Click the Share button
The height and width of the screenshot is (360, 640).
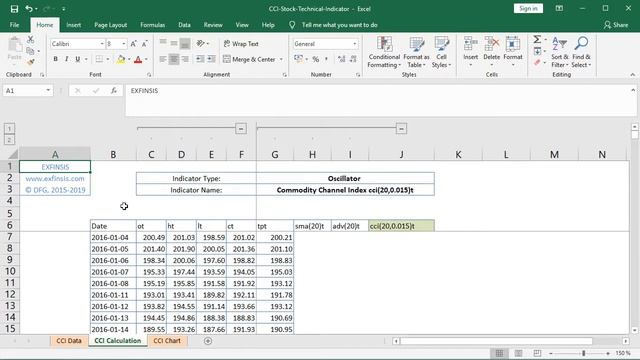click(616, 25)
